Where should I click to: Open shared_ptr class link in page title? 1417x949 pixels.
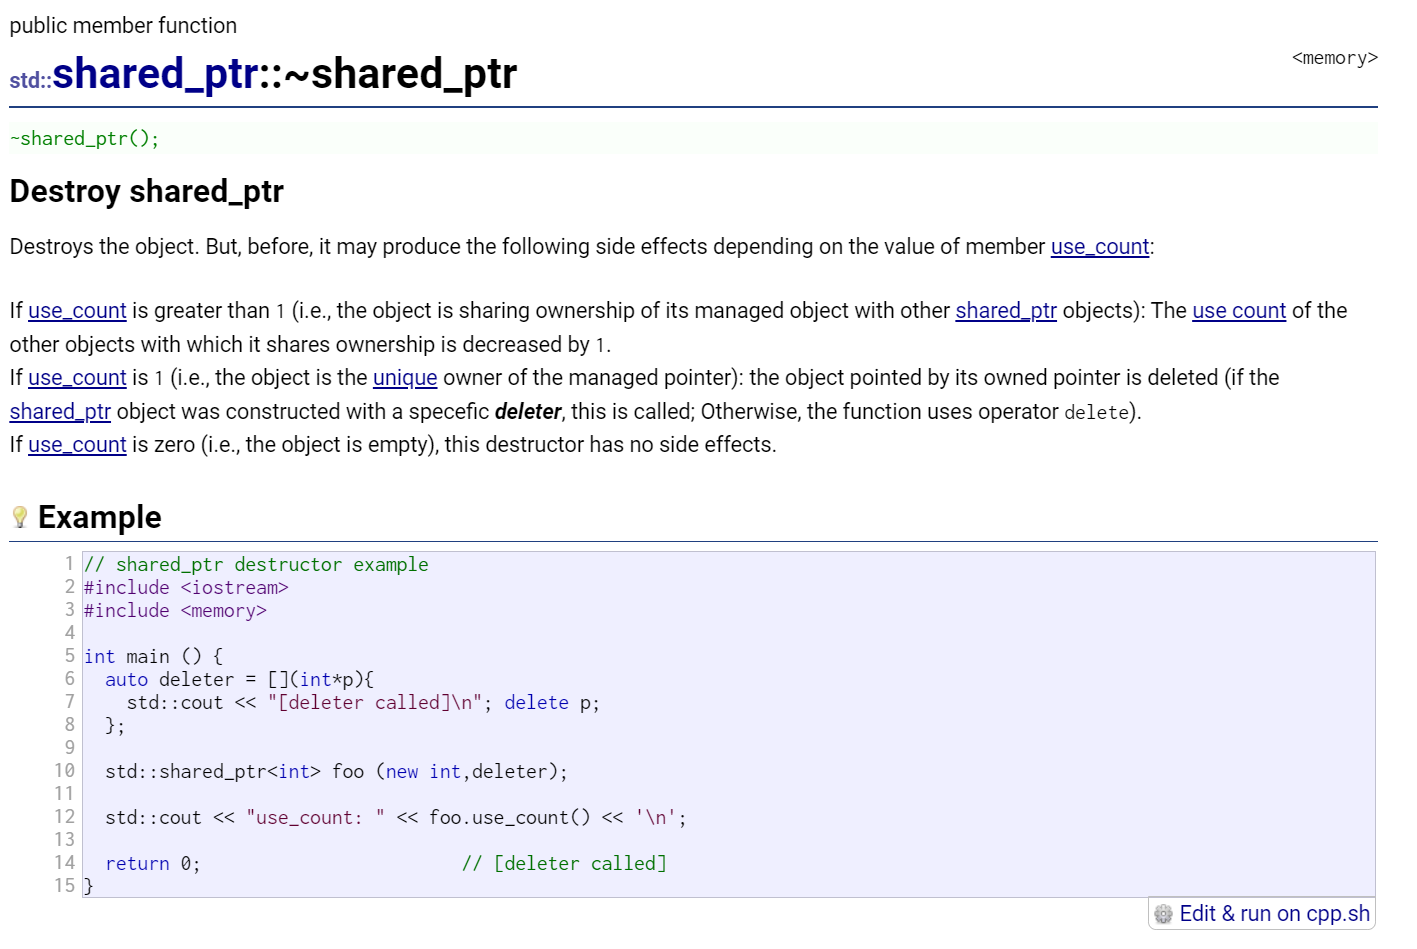155,74
